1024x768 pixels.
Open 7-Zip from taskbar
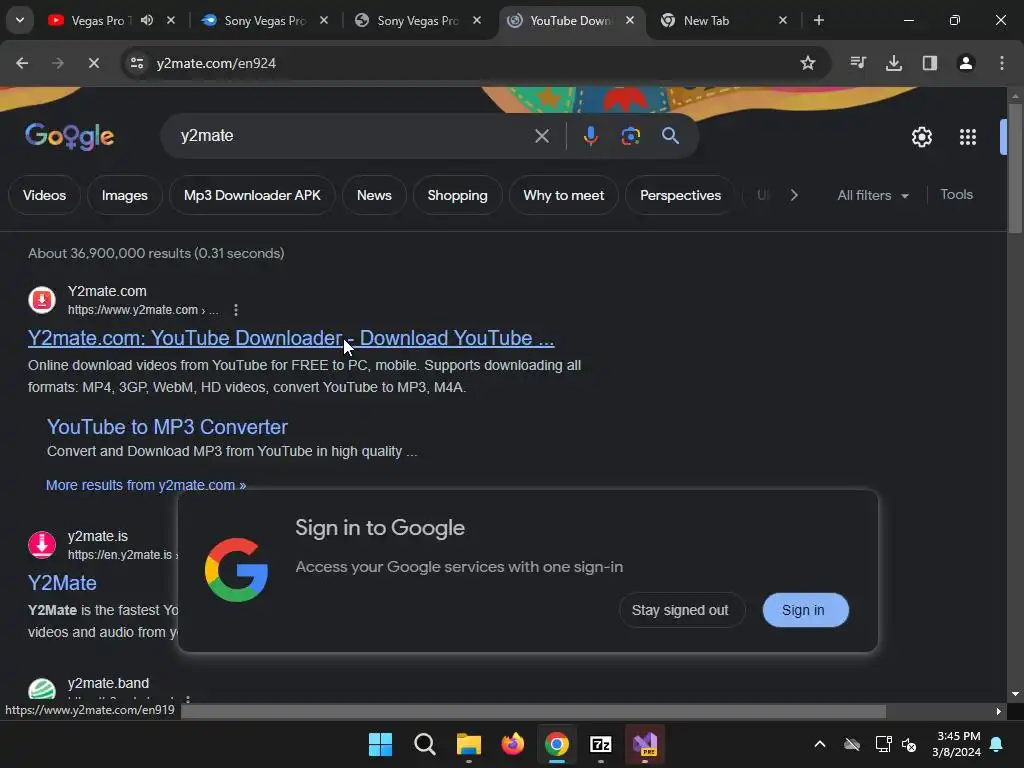[x=601, y=744]
